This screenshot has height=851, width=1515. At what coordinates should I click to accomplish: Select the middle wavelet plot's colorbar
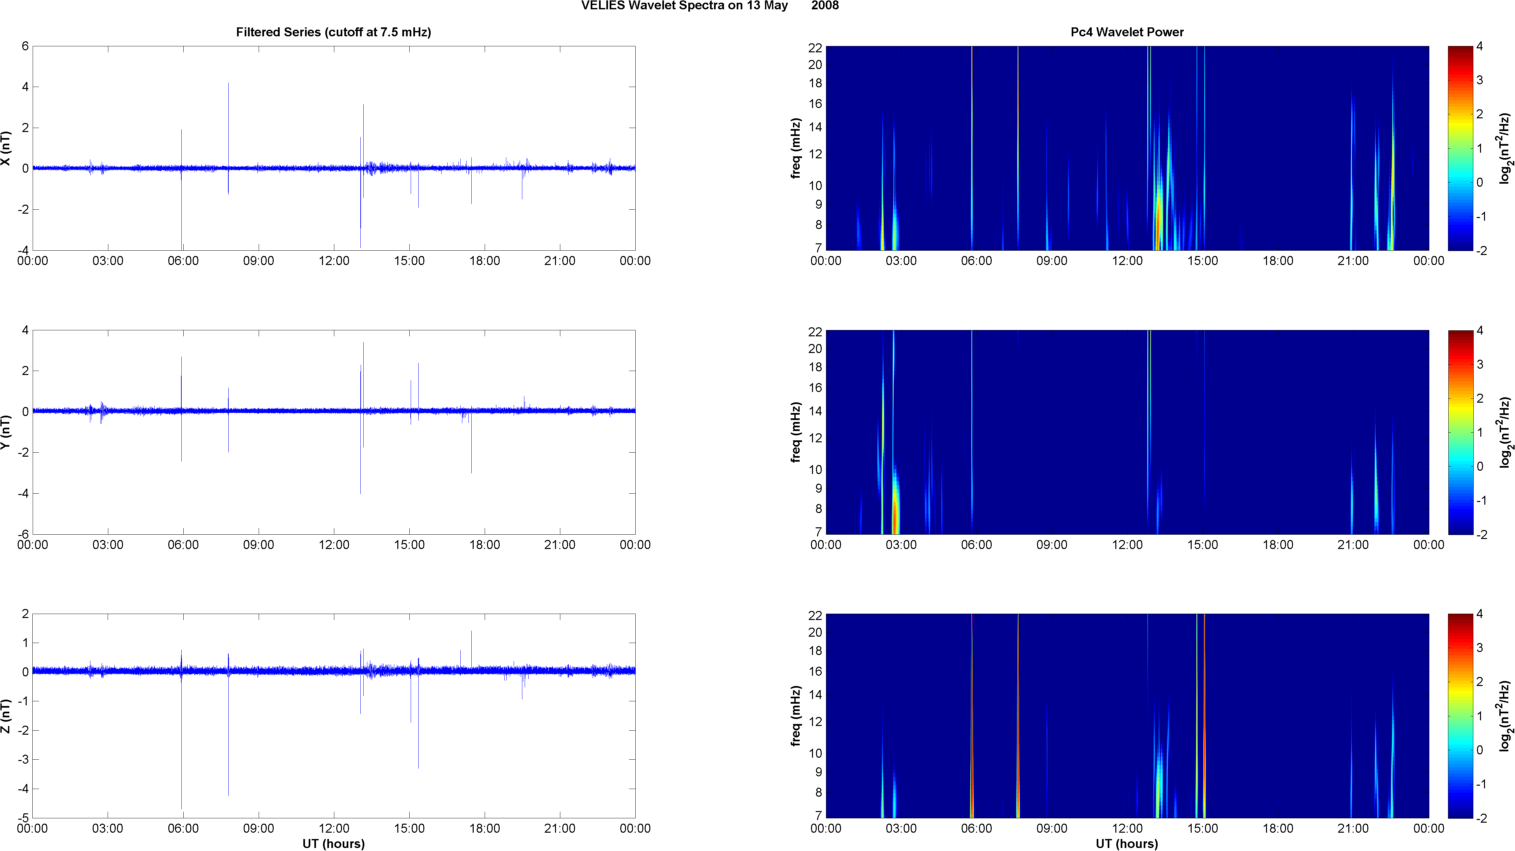tap(1460, 432)
